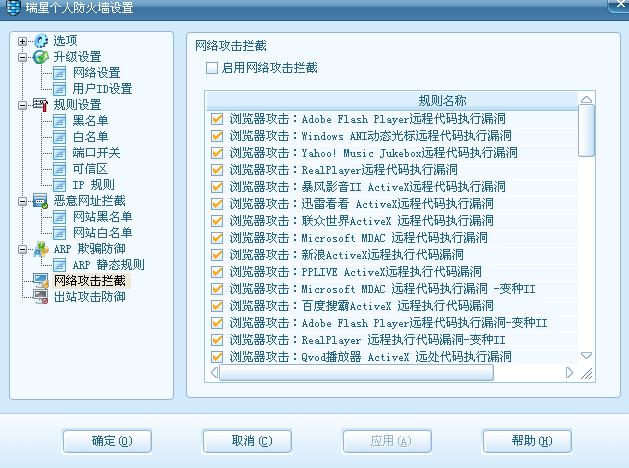Screen dimensions: 629x468
Task: Click the 帮助(H) button
Action: 527,441
